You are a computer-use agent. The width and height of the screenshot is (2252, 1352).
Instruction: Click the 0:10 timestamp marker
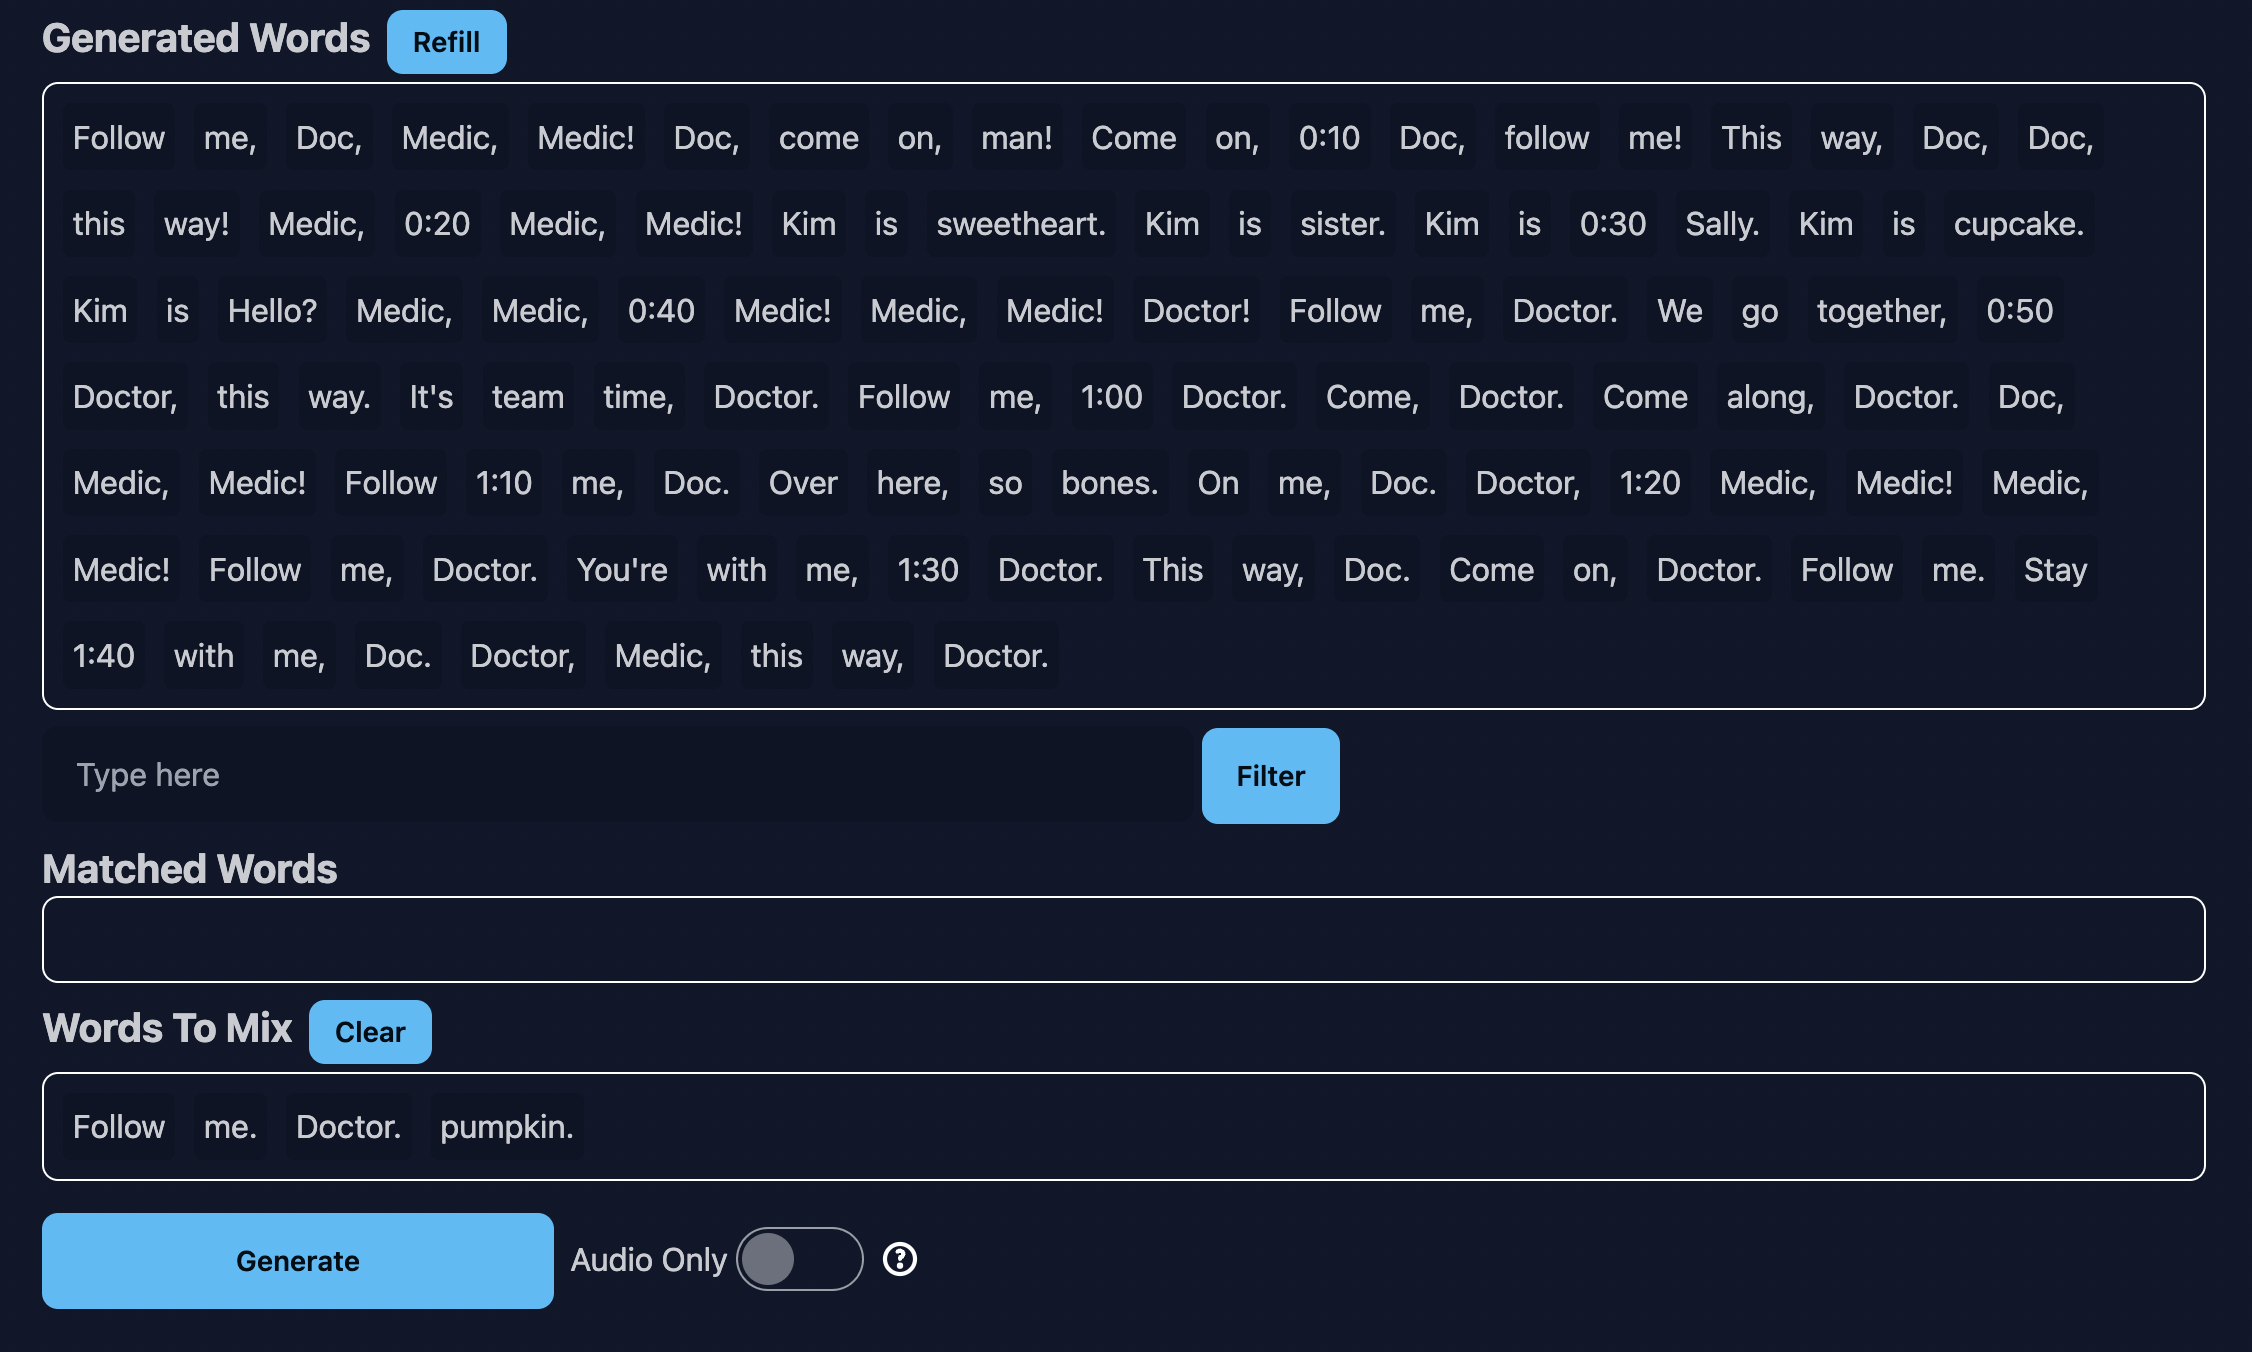pyautogui.click(x=1328, y=138)
